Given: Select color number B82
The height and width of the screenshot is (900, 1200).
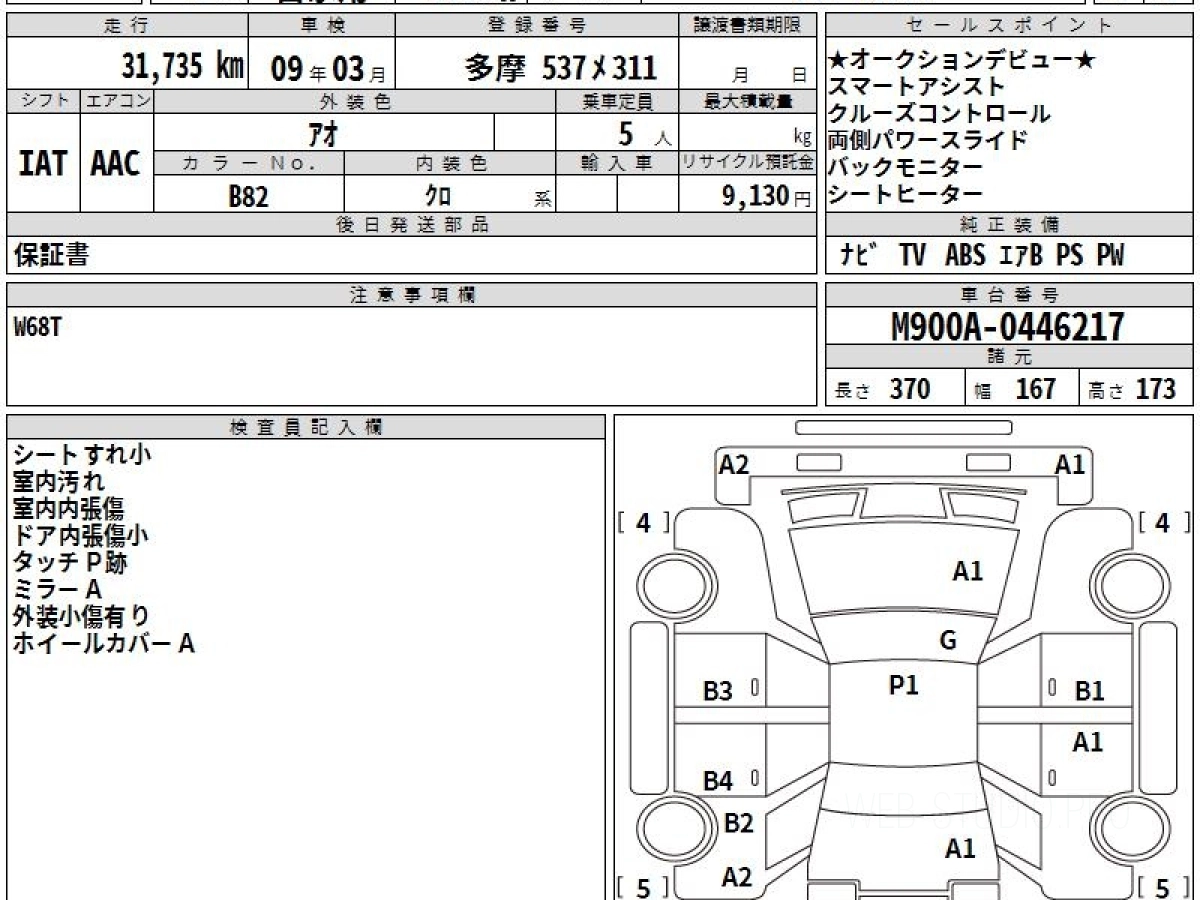Looking at the screenshot, I should [x=249, y=196].
